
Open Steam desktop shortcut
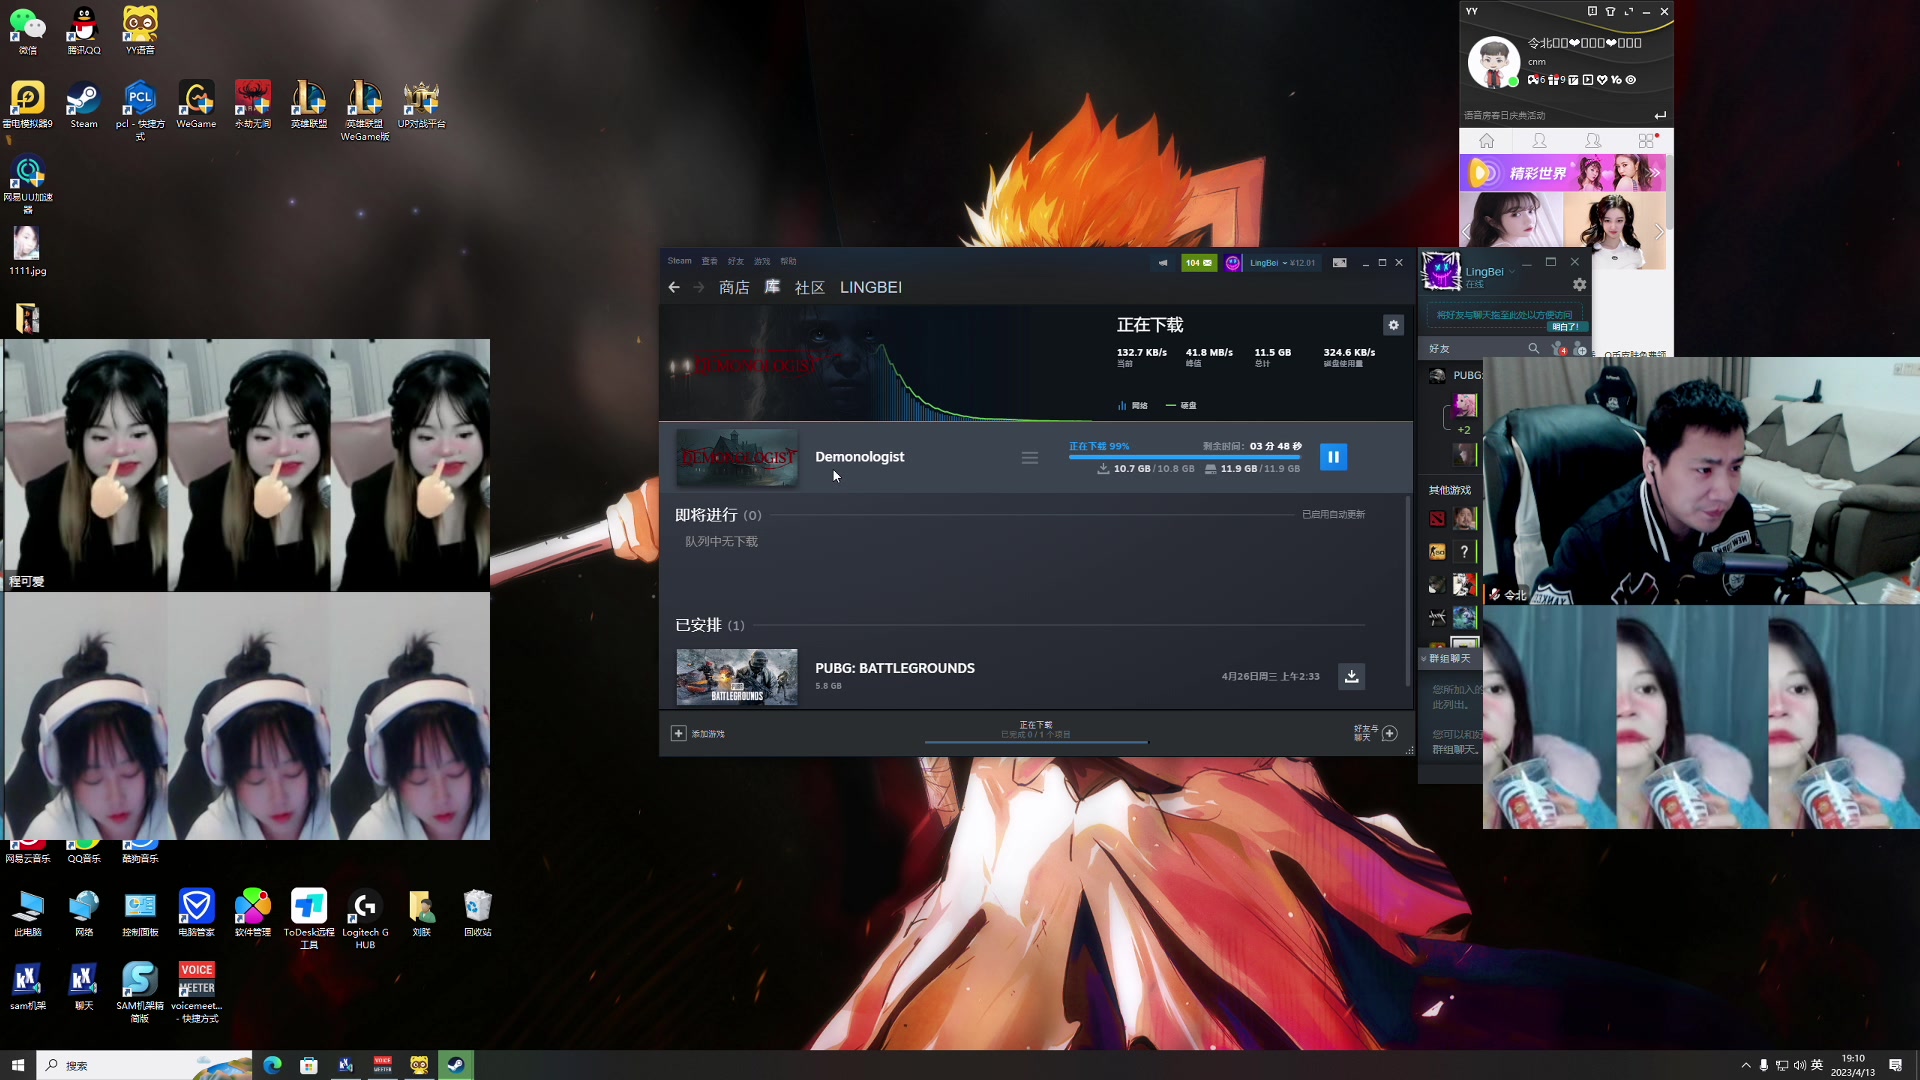click(84, 105)
